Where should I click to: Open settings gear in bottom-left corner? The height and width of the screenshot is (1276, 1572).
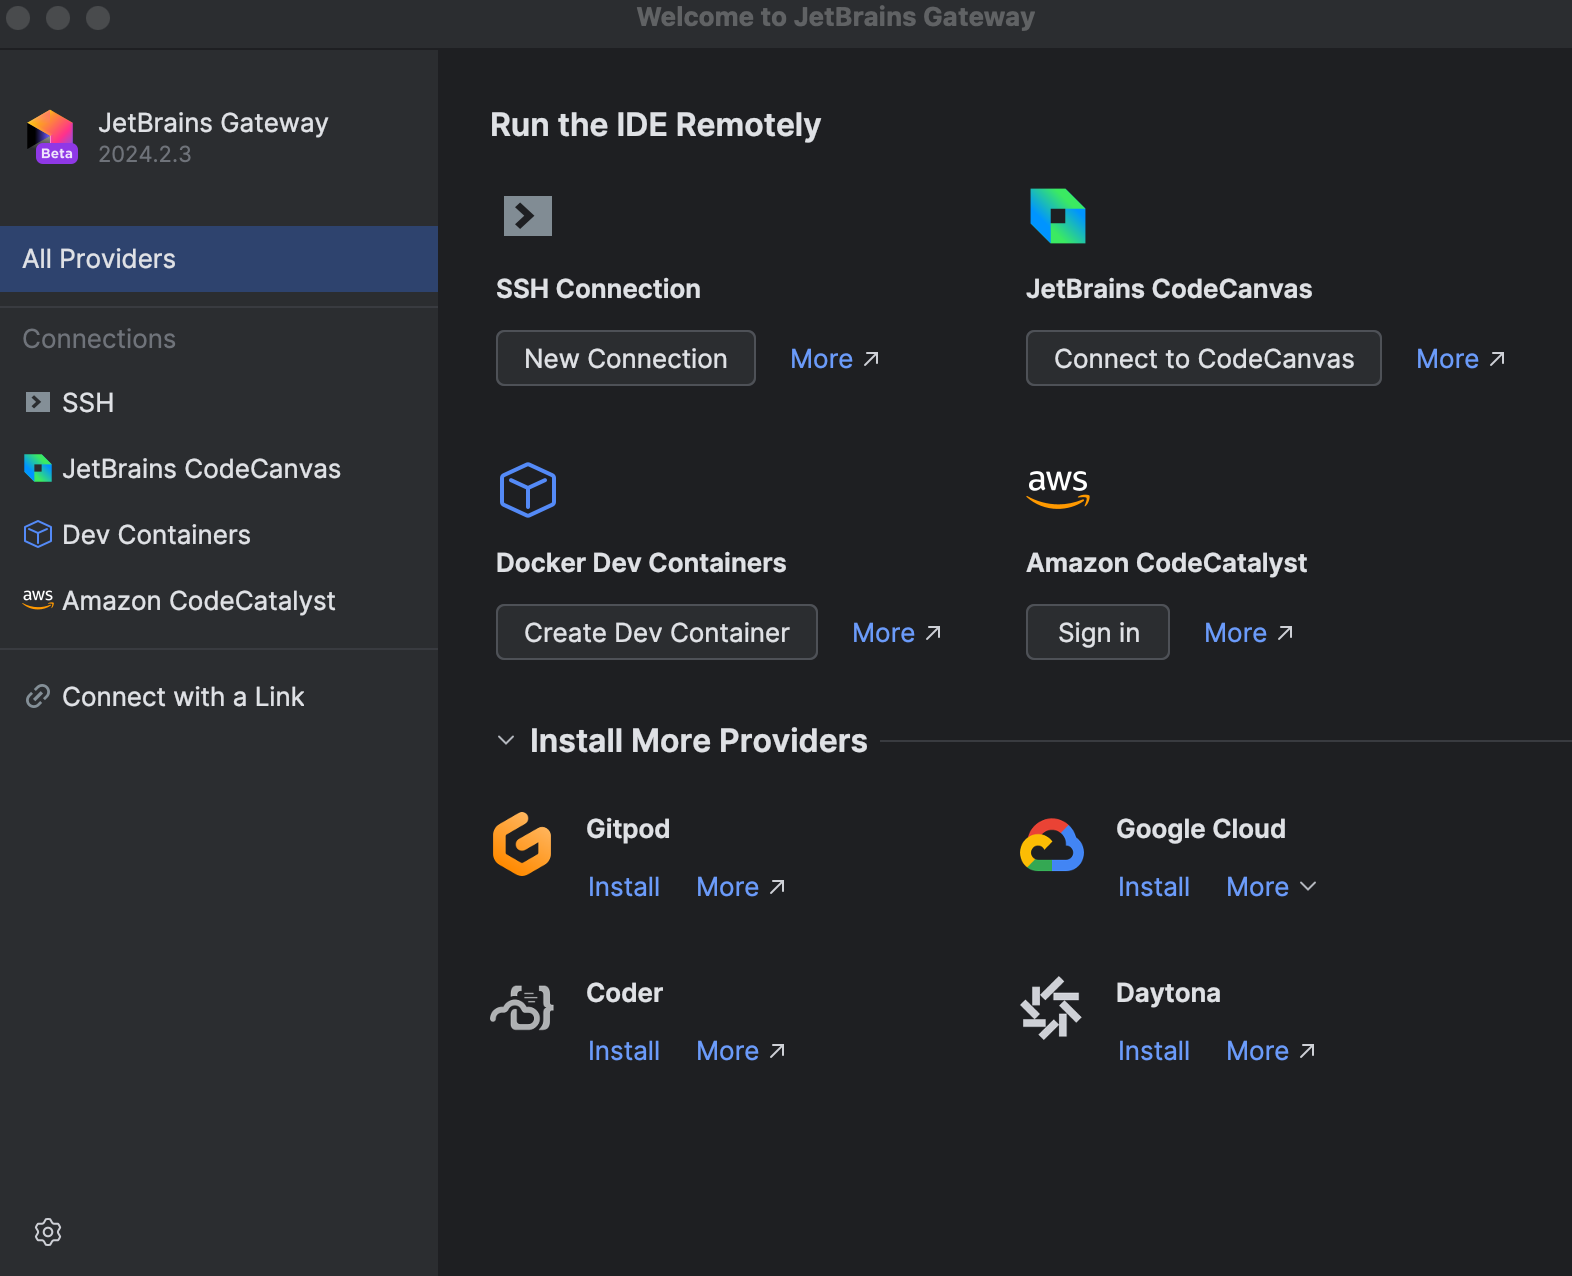[x=48, y=1232]
